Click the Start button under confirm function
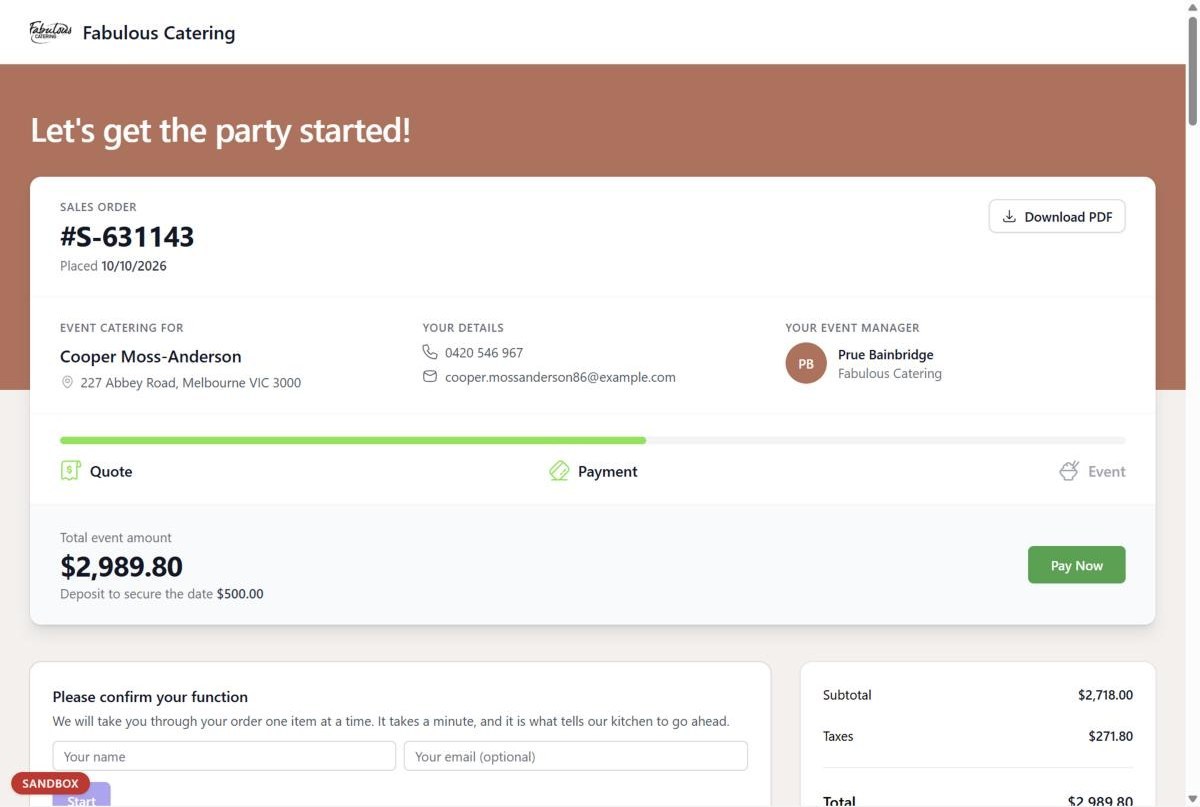The height and width of the screenshot is (807, 1200). (x=81, y=797)
